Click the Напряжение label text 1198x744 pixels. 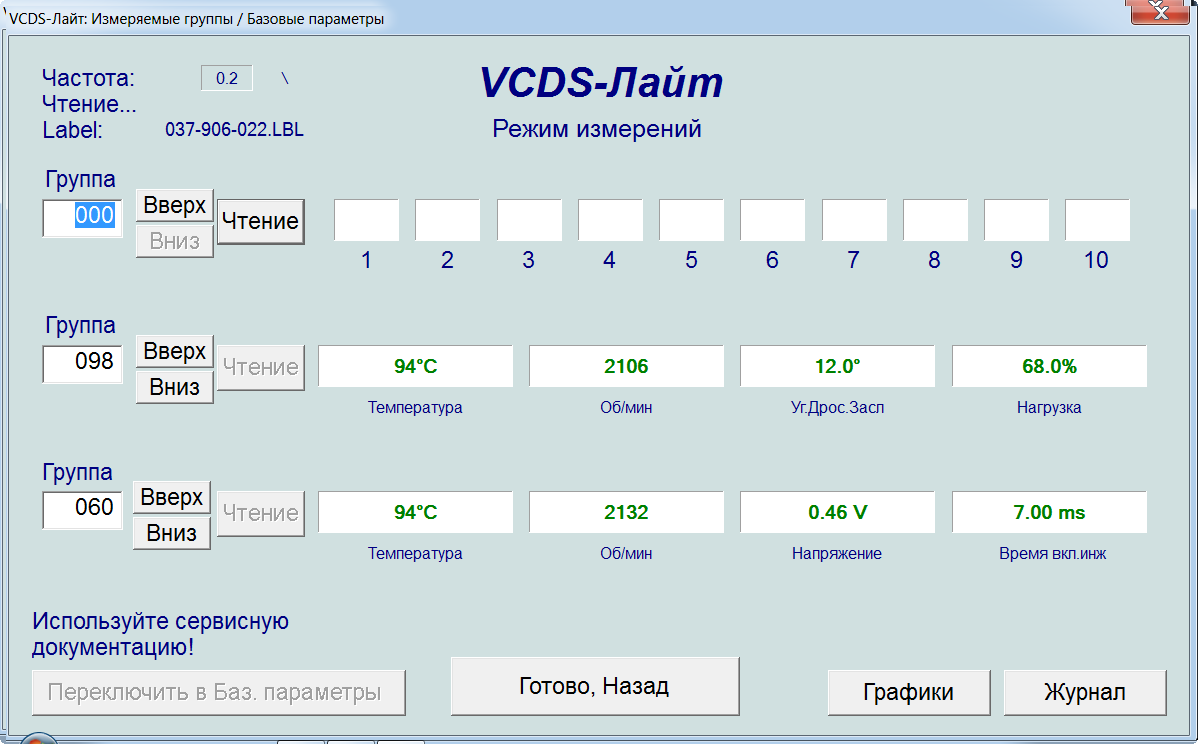coord(837,554)
